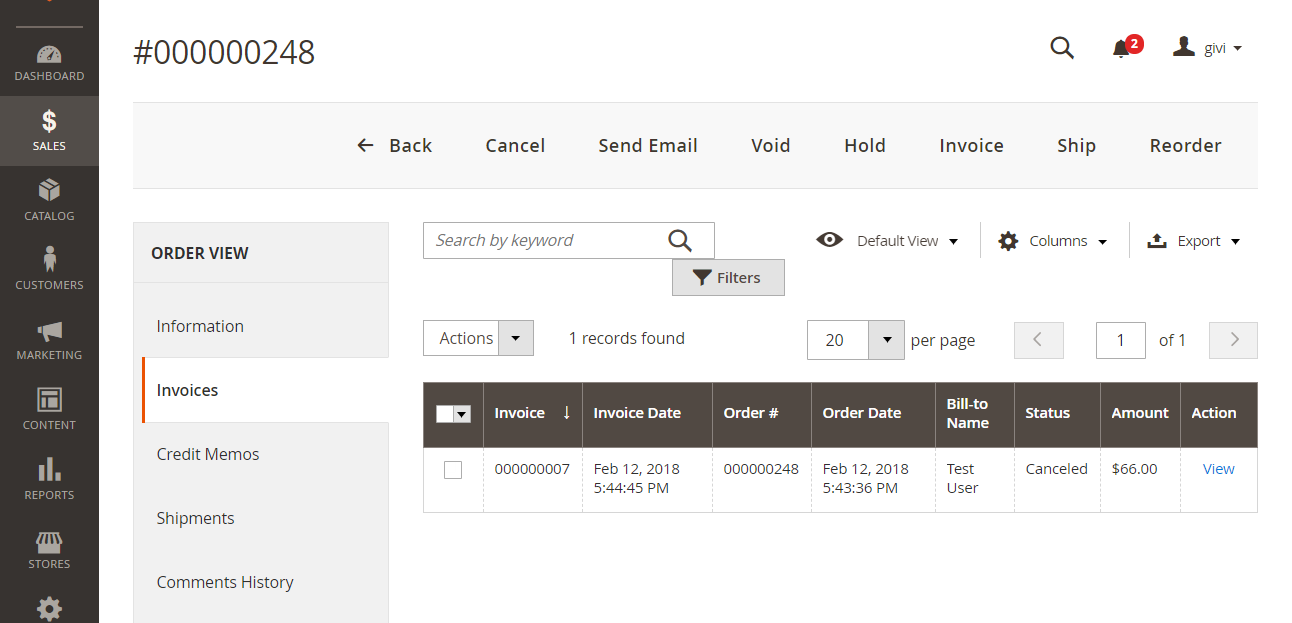The width and height of the screenshot is (1292, 623).
Task: Expand the per page count dropdown
Action: (x=886, y=340)
